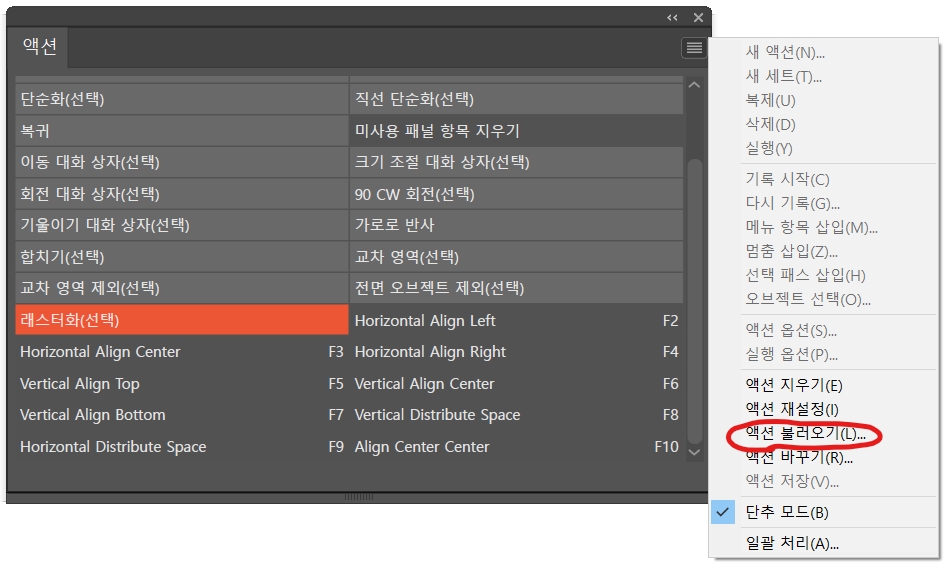Run Vertical Distribute Space action (F8)
The image size is (948, 567).
tap(516, 415)
